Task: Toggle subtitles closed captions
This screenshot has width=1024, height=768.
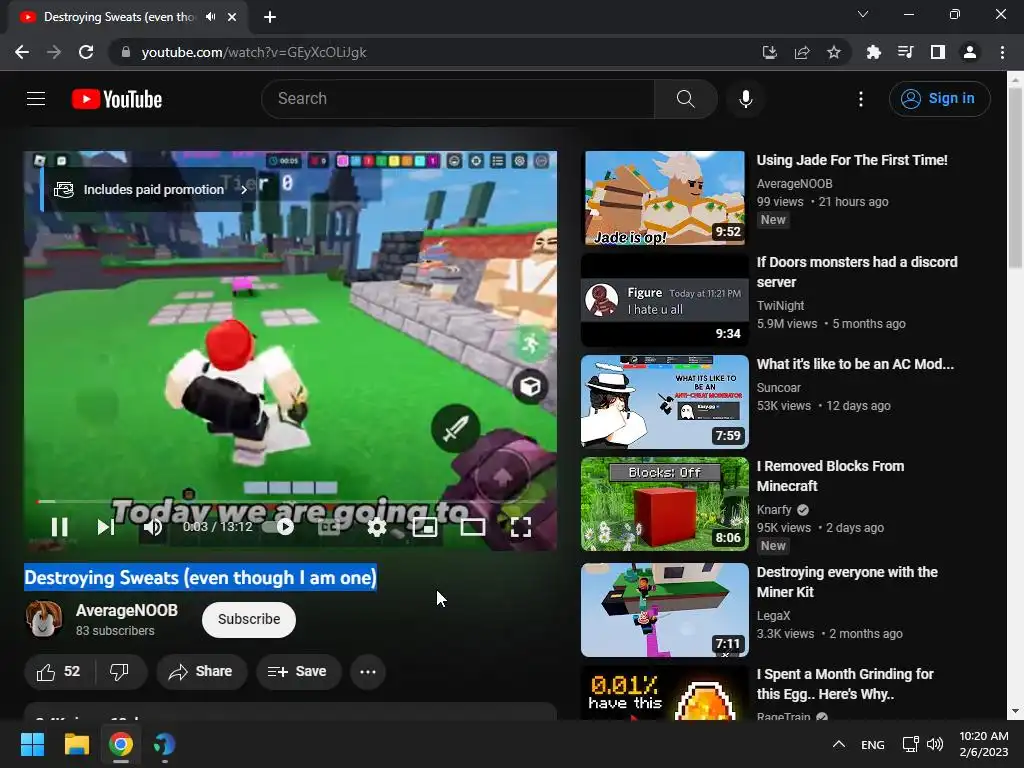Action: coord(328,526)
